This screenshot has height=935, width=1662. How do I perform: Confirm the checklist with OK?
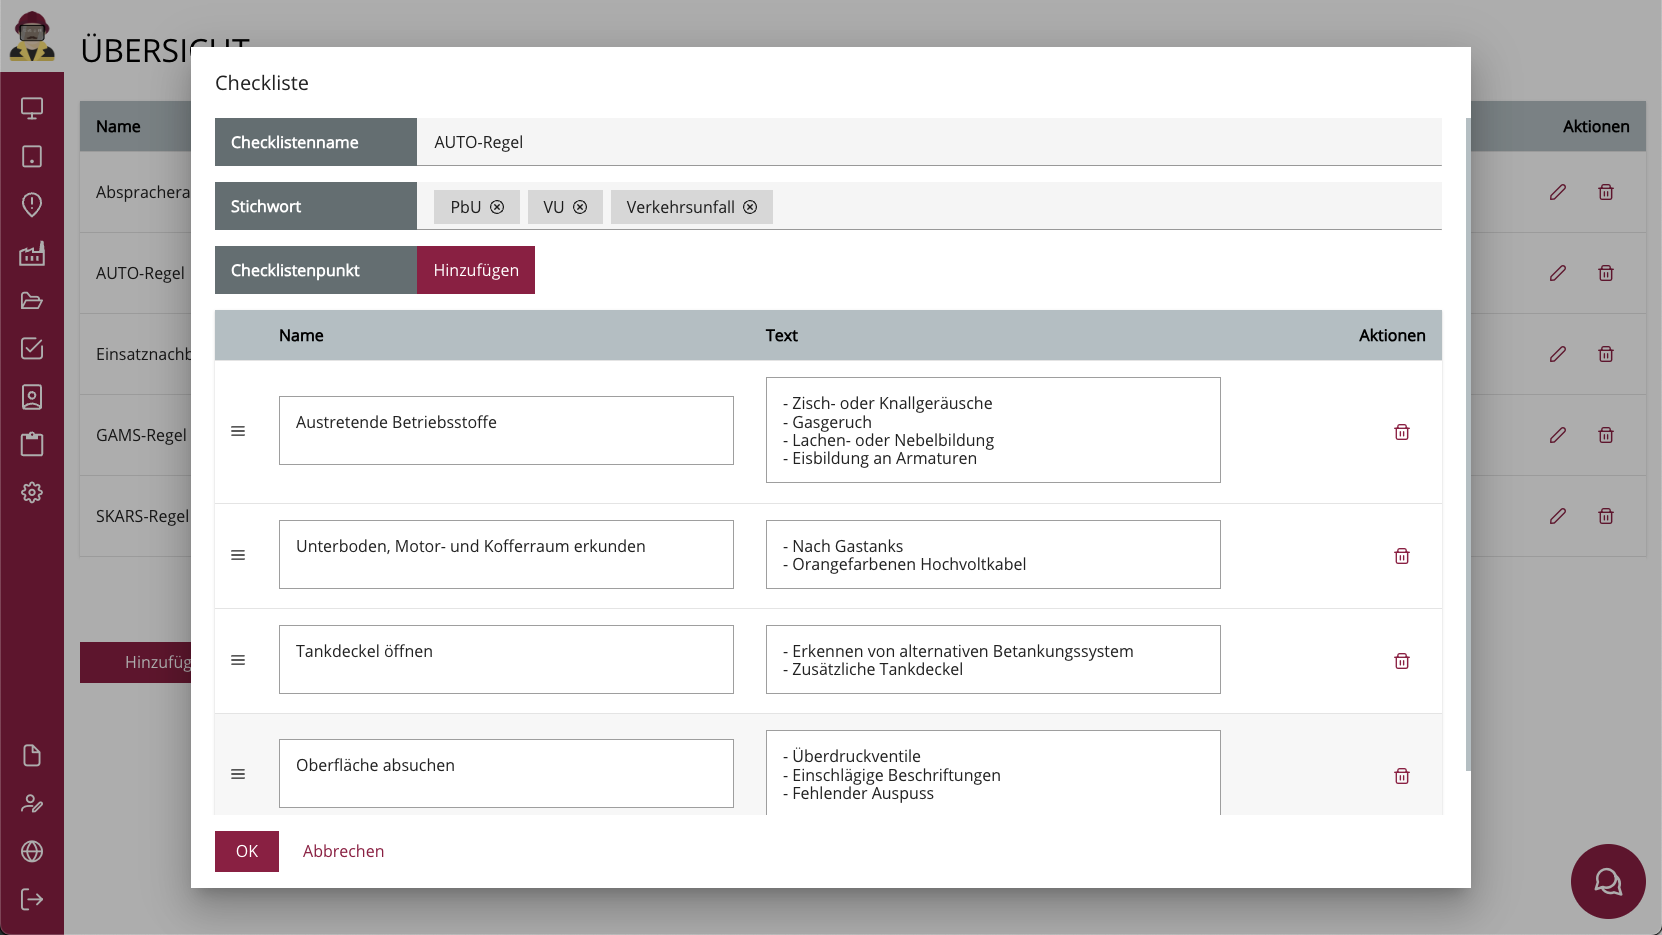[x=247, y=851]
